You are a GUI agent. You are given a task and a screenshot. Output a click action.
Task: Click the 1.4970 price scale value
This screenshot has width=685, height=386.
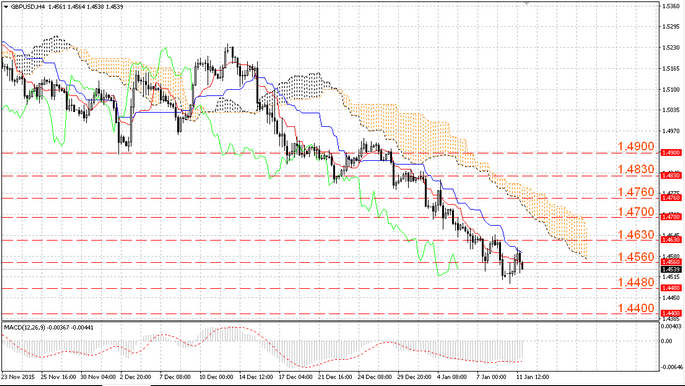(x=670, y=131)
